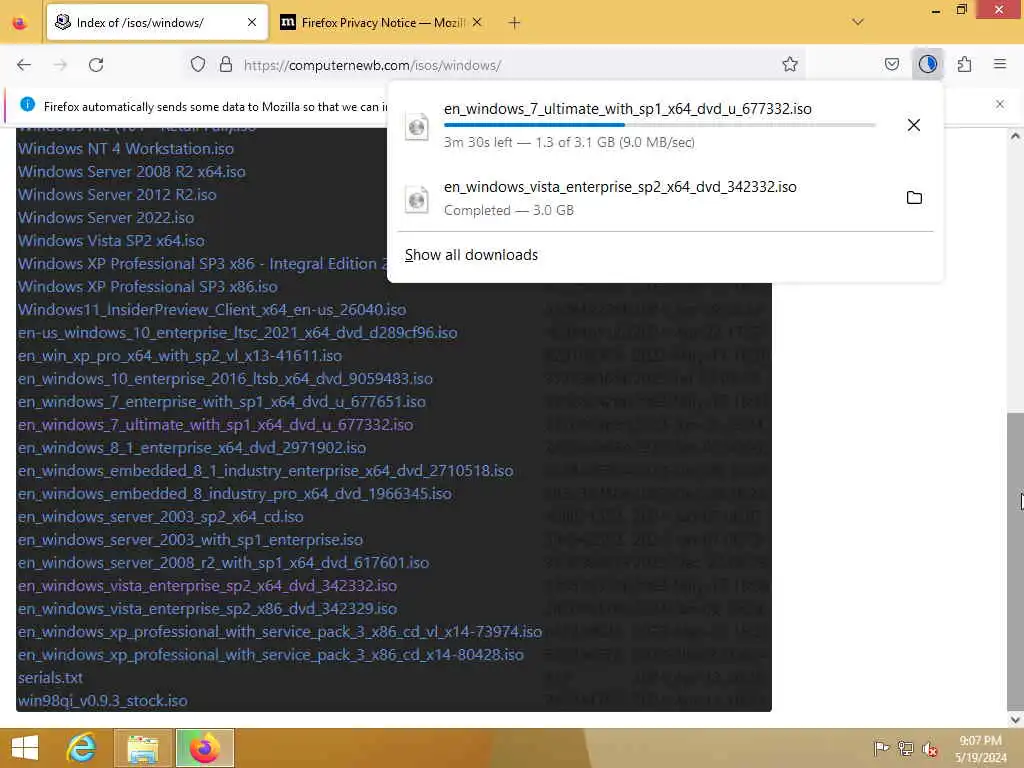Open serials.txt link
Screen dimensions: 1024x768
50,678
